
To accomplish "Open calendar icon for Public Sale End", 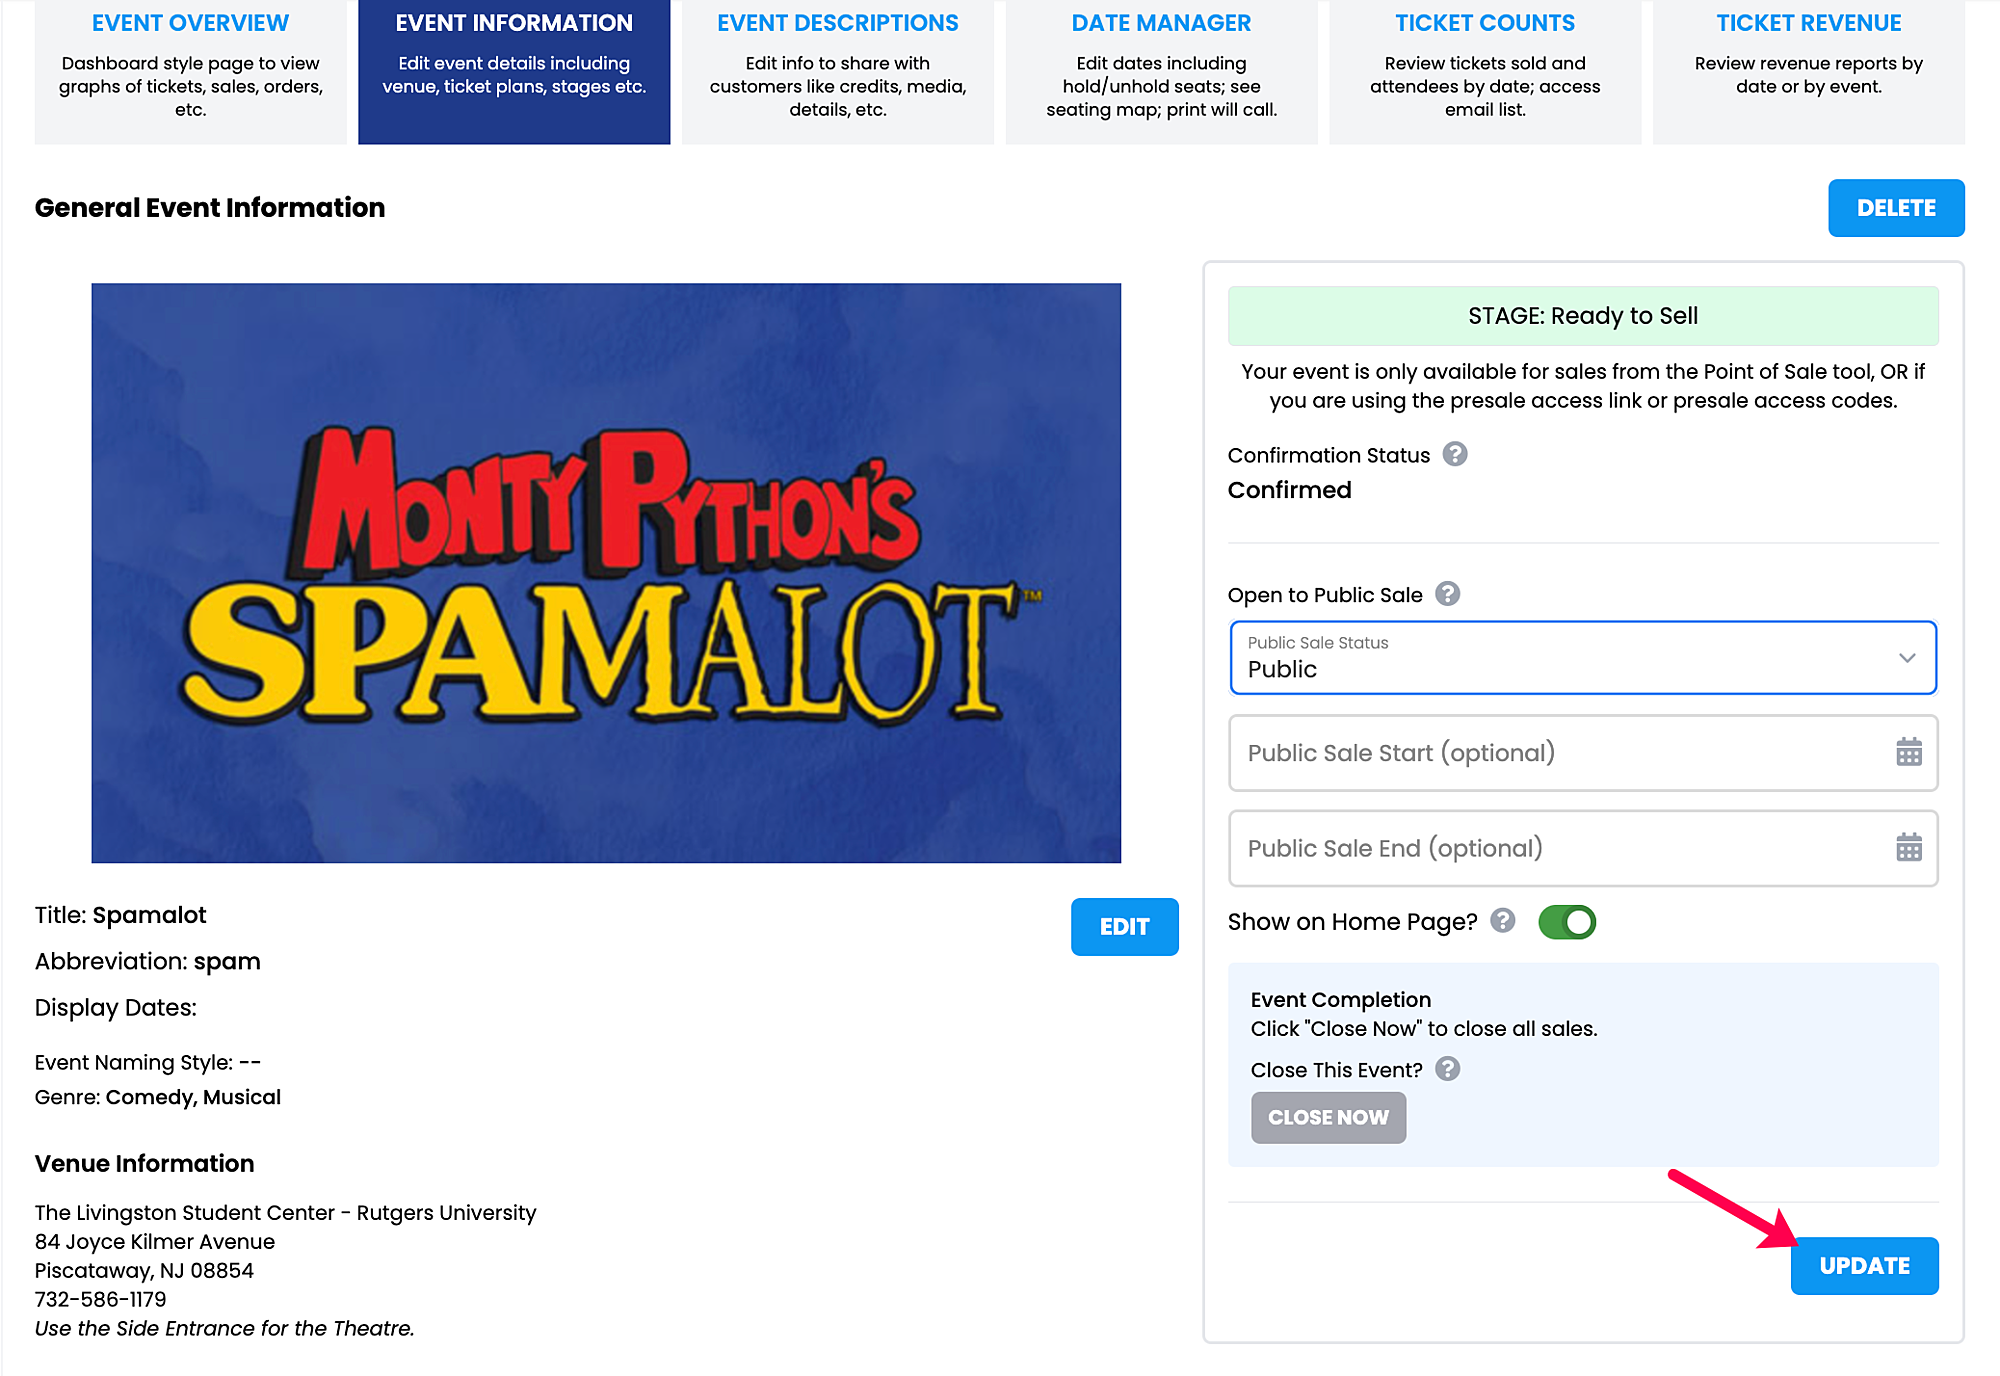I will click(1908, 848).
